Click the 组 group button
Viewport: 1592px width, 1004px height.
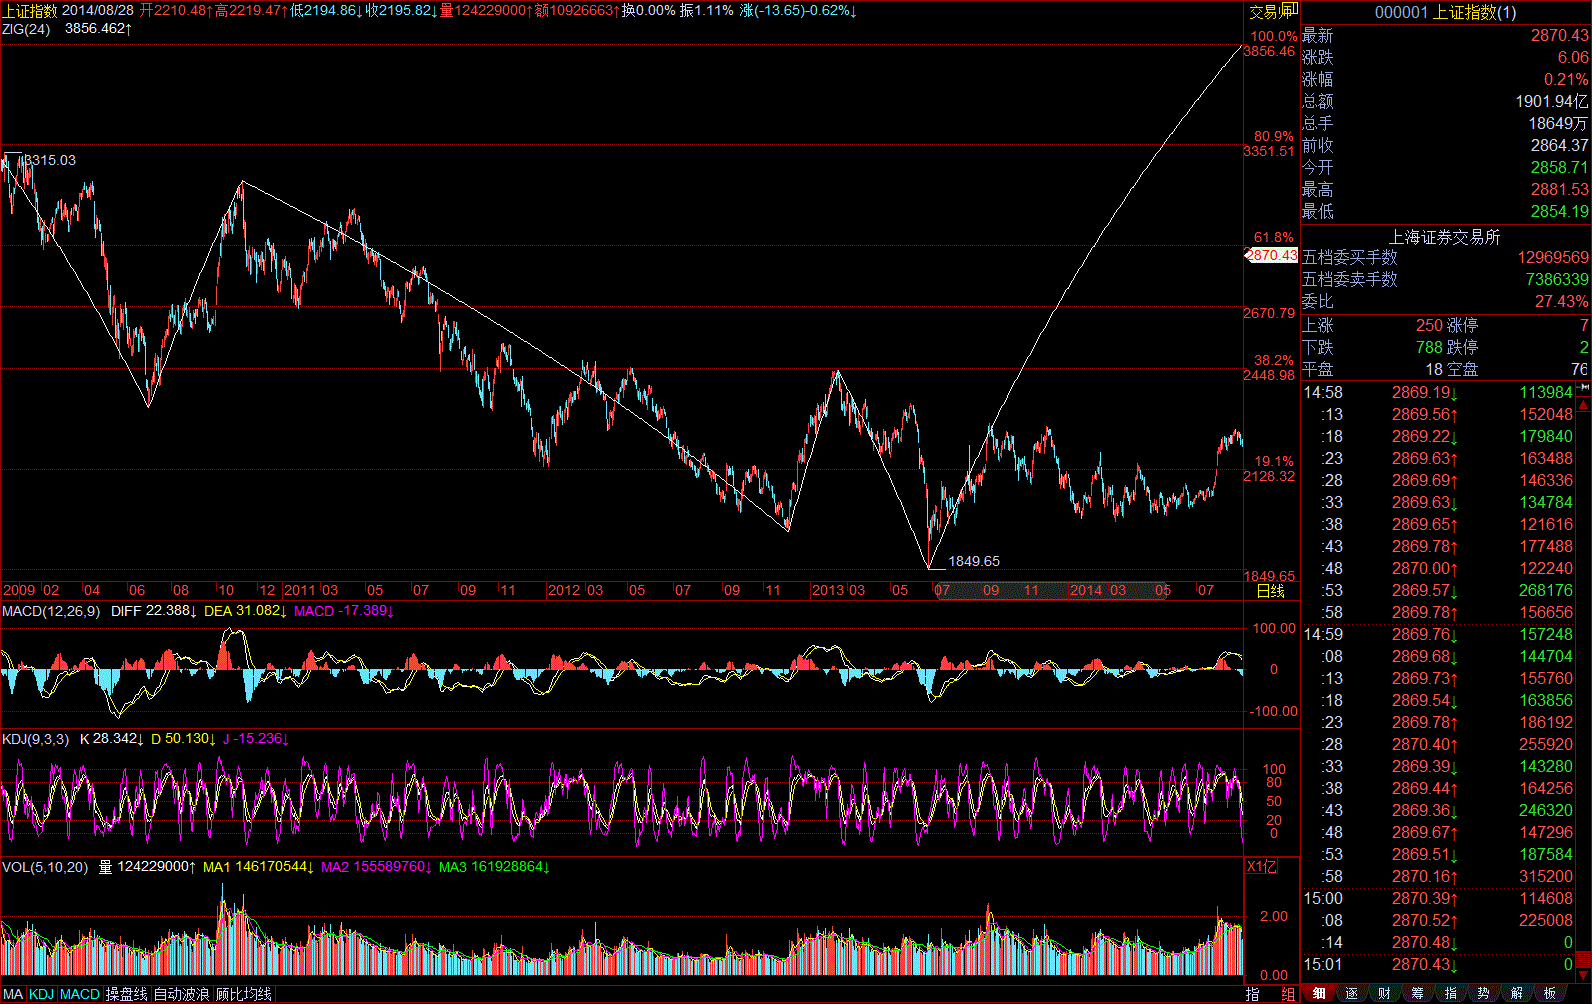pos(1288,994)
